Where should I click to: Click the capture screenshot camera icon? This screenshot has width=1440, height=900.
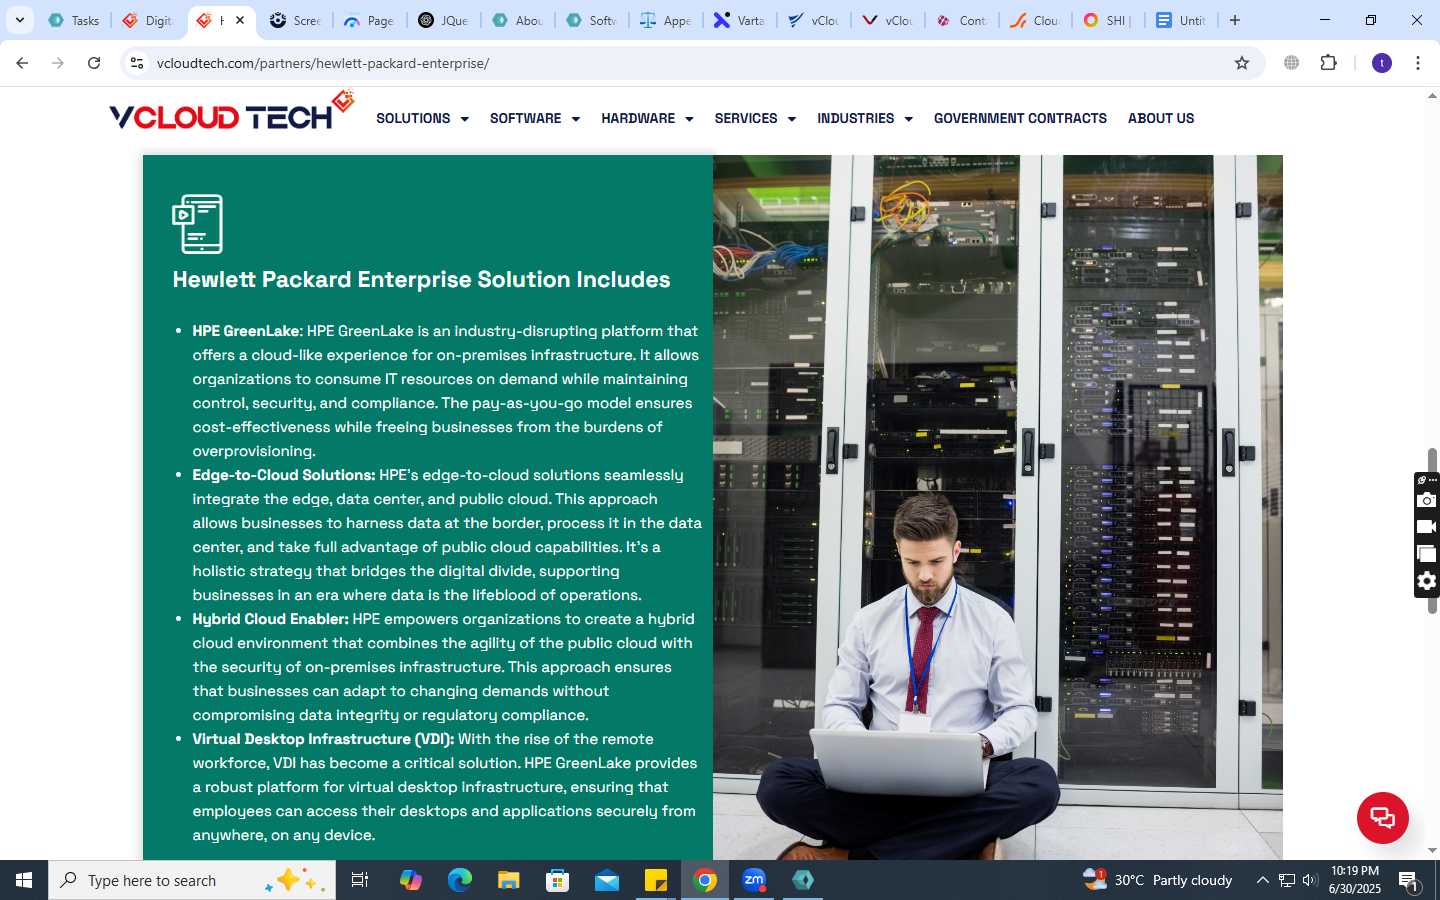1427,500
